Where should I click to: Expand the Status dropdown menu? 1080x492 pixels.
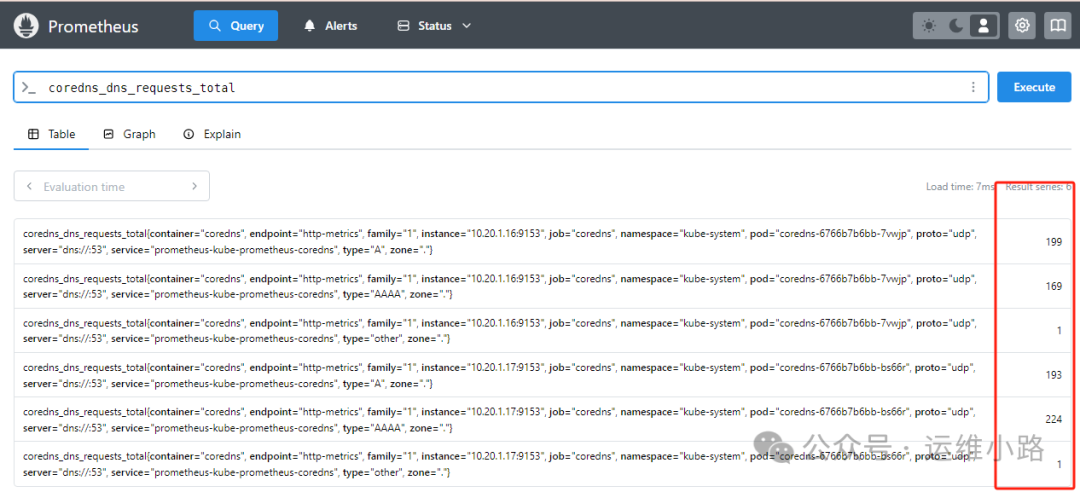[x=434, y=26]
